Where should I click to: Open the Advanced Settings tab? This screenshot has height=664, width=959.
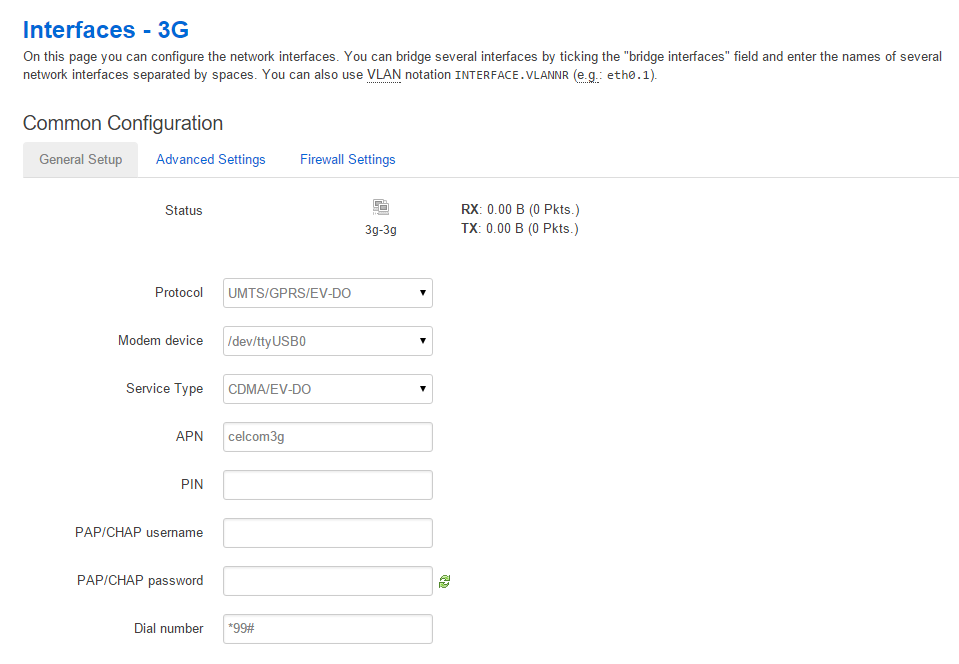point(211,160)
